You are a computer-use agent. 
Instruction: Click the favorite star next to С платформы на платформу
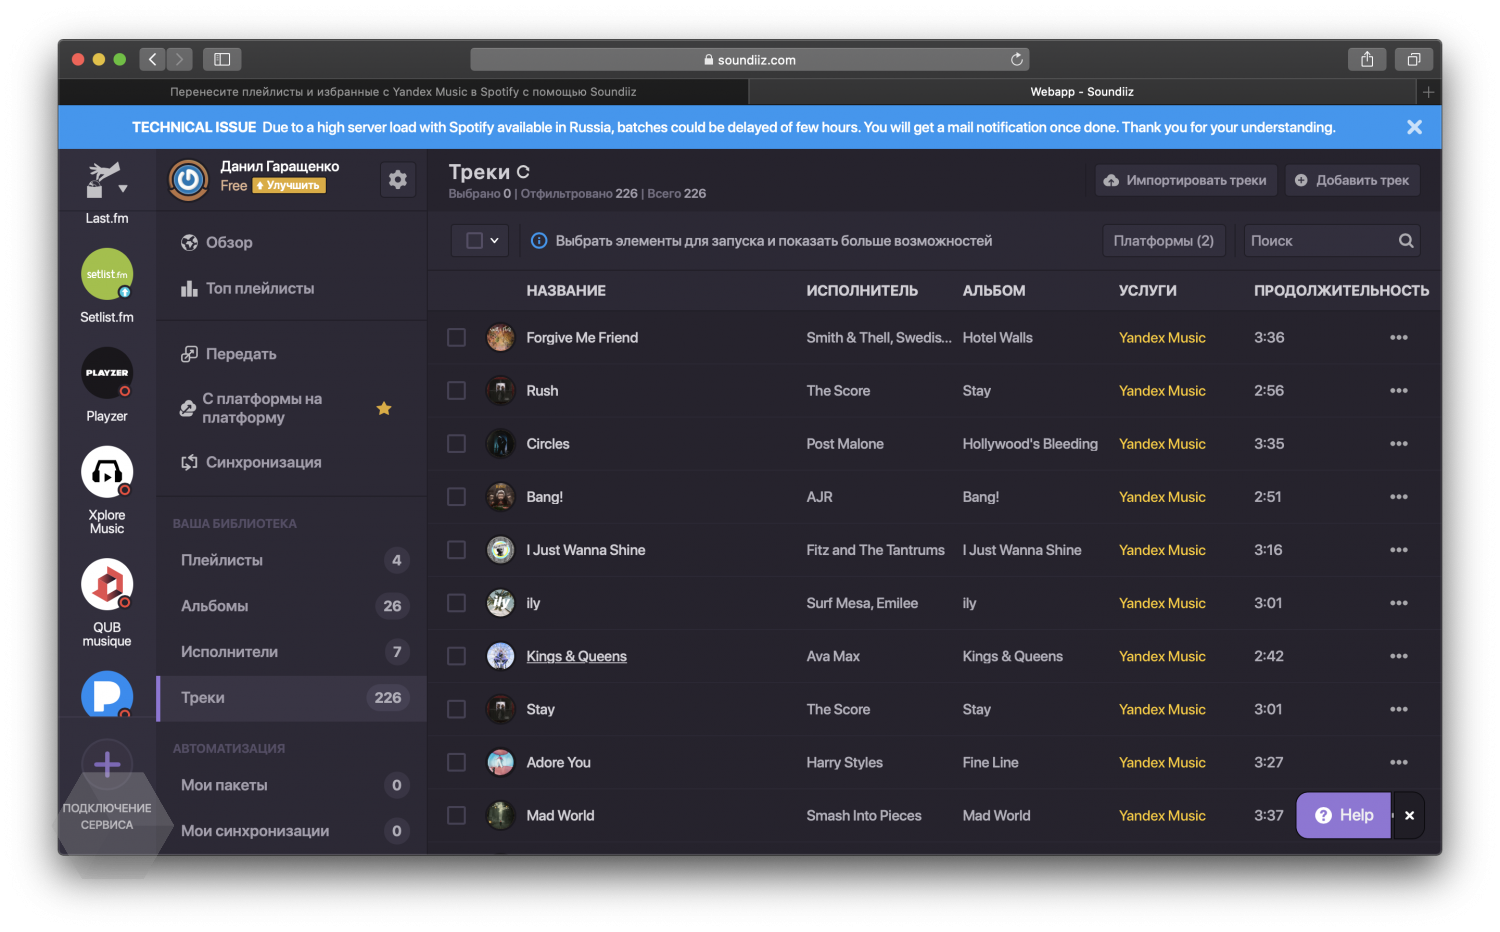pyautogui.click(x=384, y=408)
